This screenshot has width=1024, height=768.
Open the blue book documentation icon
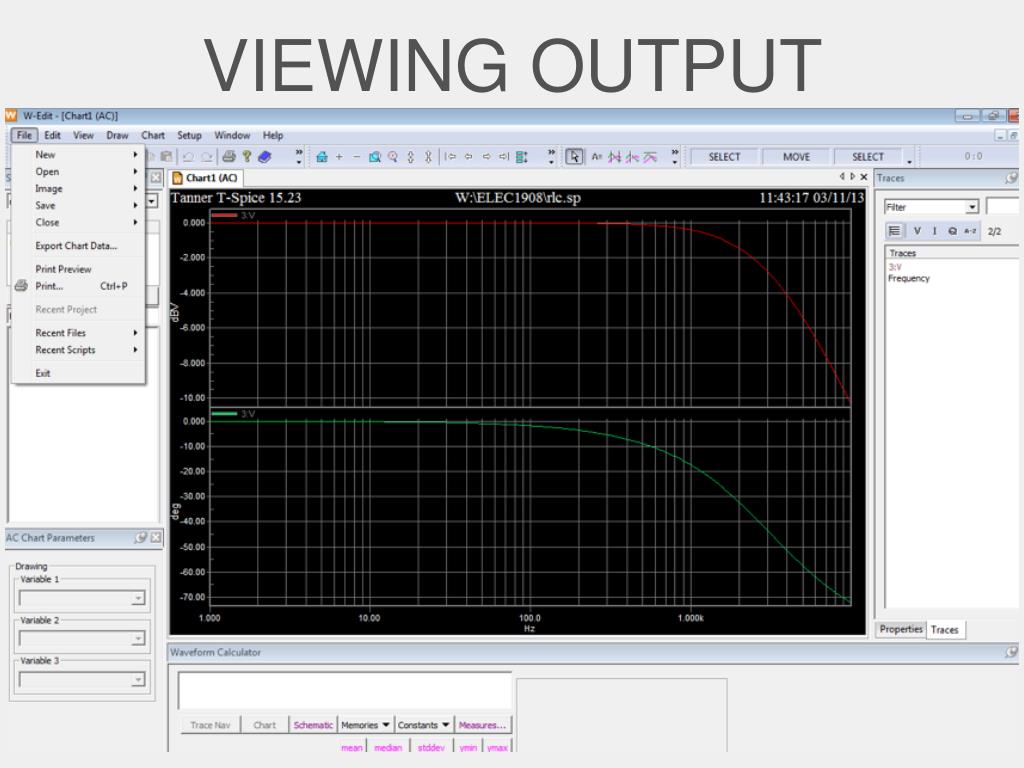(264, 156)
